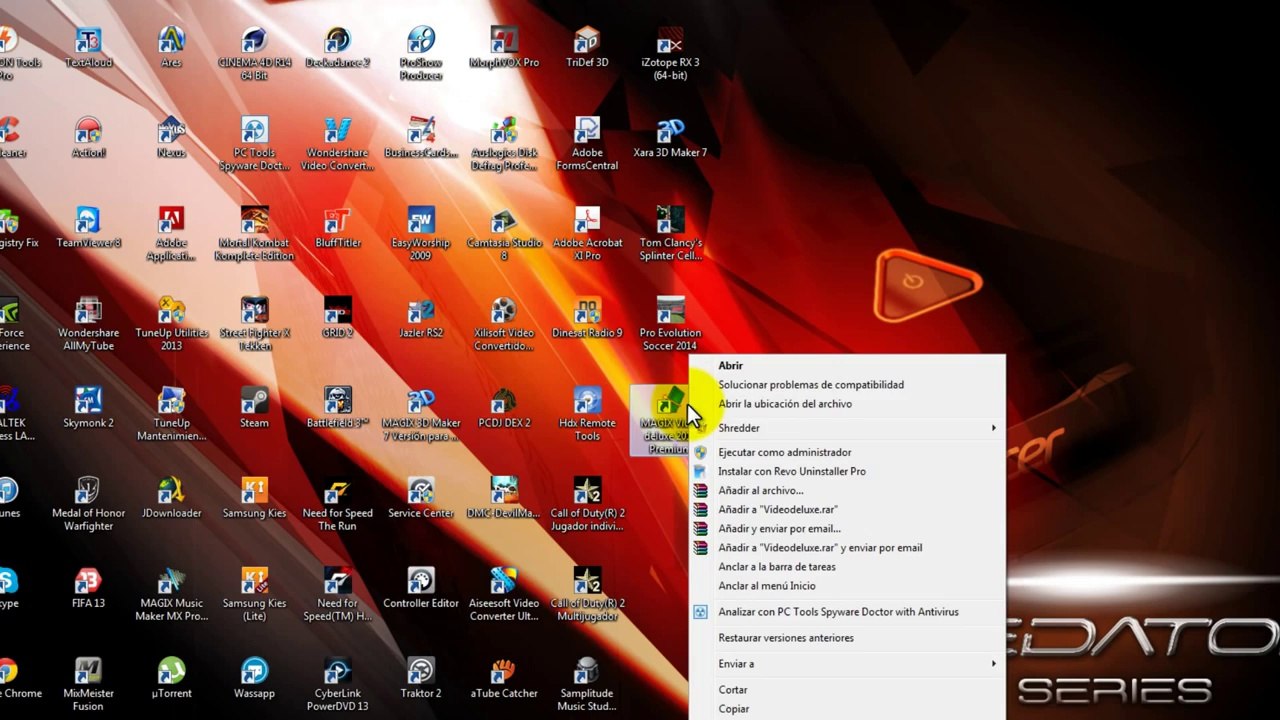Viewport: 1280px width, 720px height.
Task: Select the FIFA 13 desktop icon
Action: pos(88,588)
